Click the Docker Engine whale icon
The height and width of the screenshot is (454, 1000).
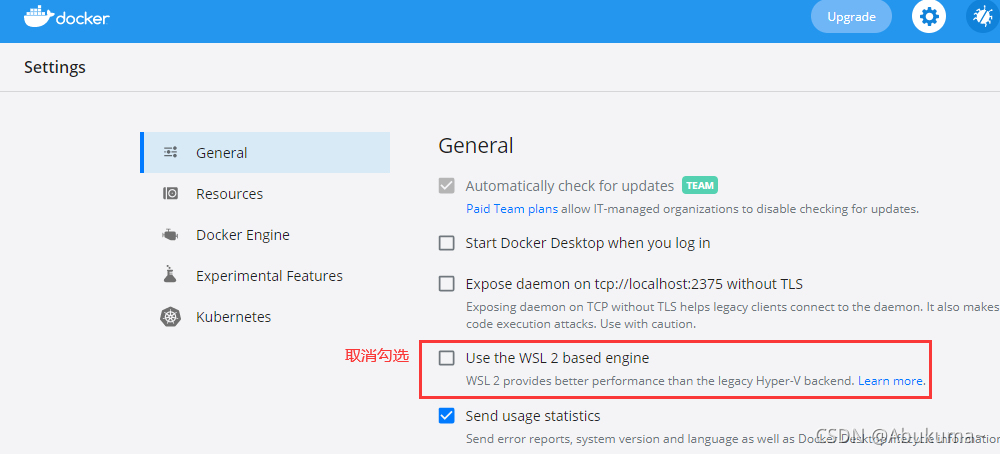(170, 235)
